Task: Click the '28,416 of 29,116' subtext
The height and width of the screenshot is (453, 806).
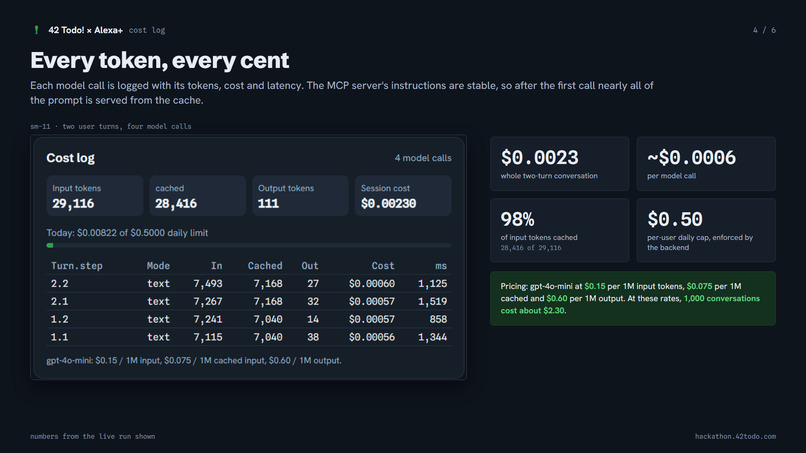Action: pyautogui.click(x=531, y=248)
